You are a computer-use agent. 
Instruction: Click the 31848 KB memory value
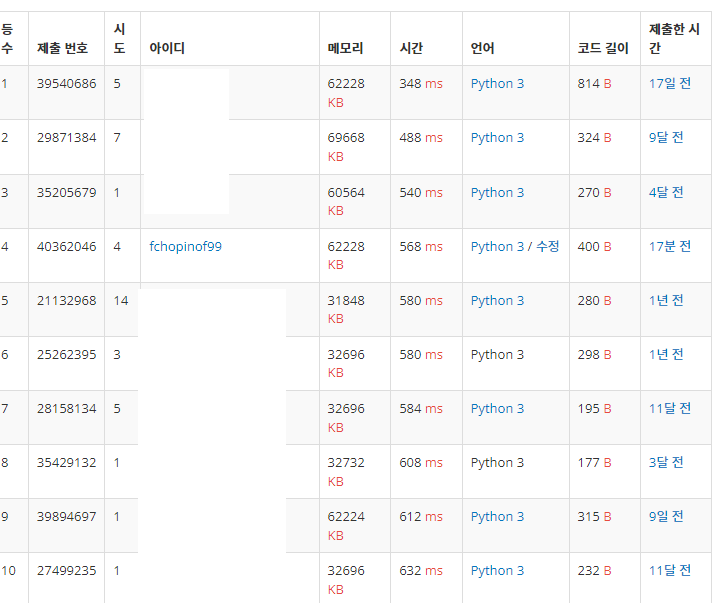click(x=346, y=310)
